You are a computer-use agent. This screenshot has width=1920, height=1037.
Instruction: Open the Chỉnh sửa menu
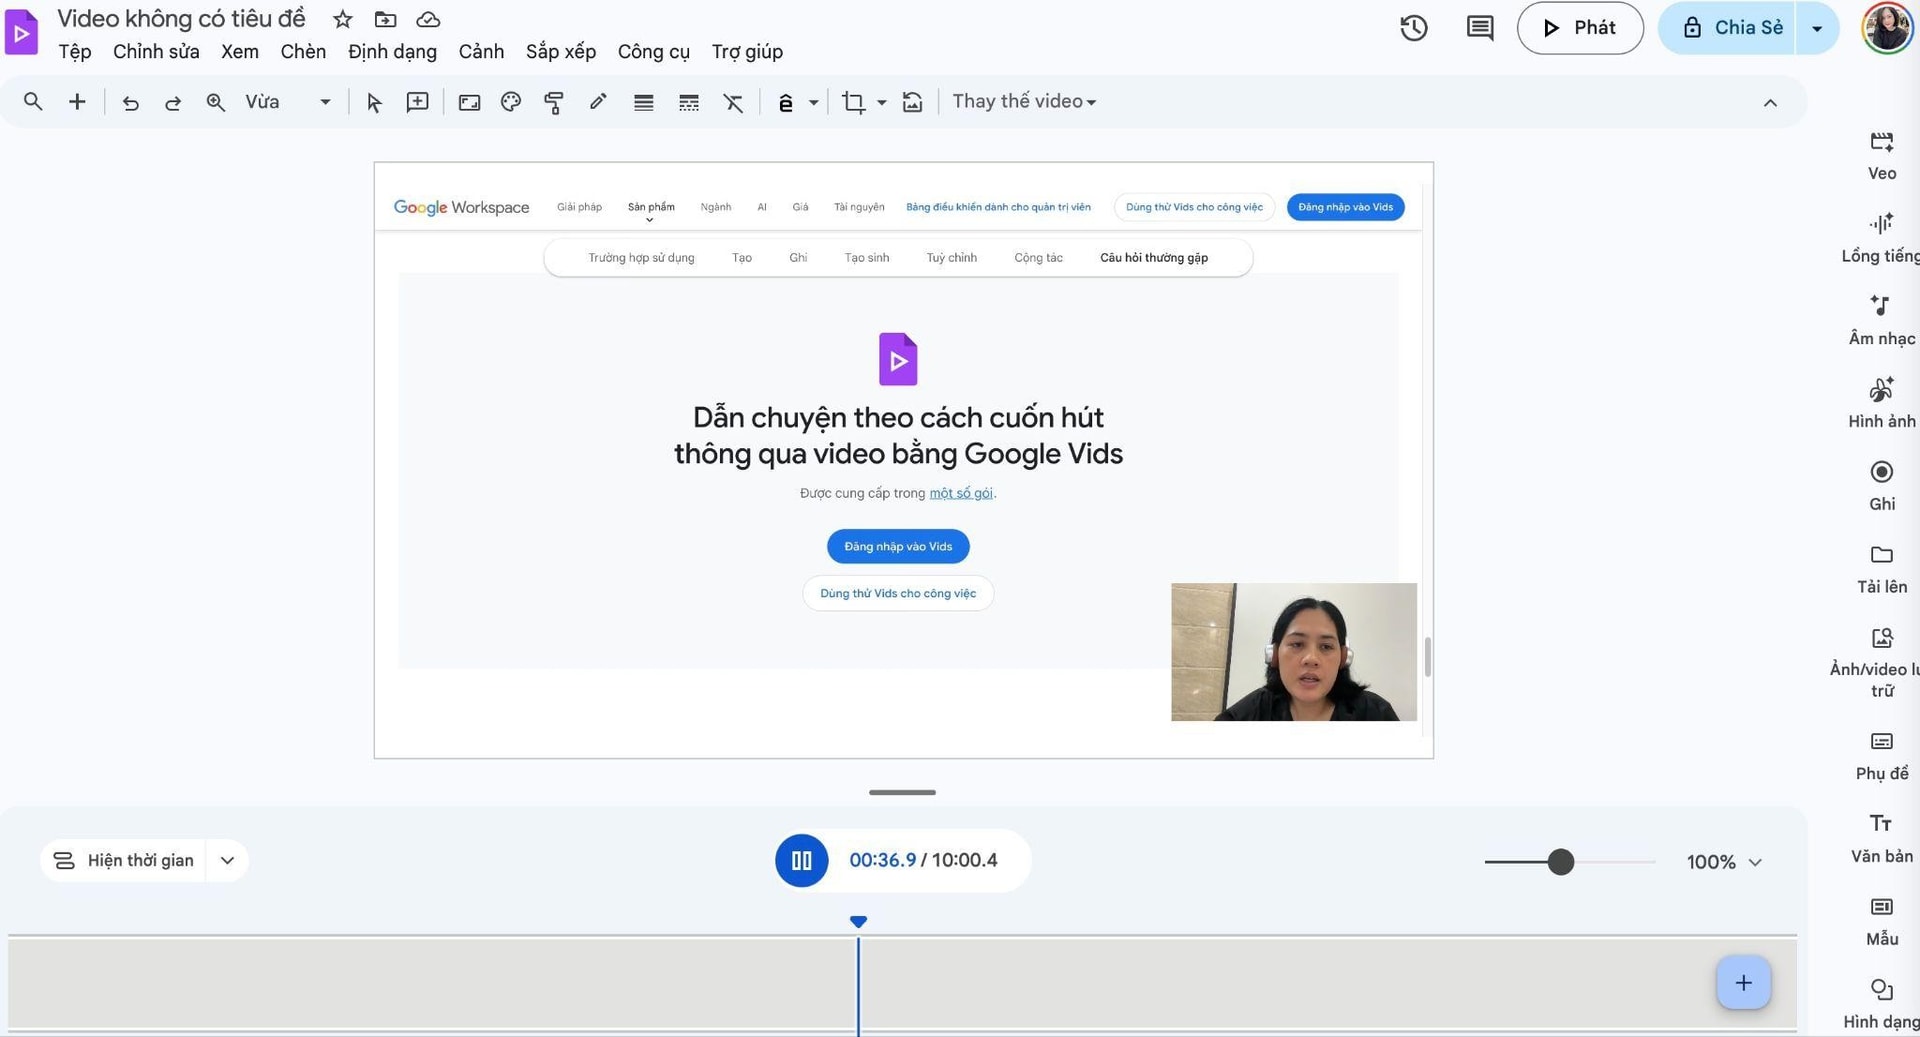pyautogui.click(x=156, y=52)
